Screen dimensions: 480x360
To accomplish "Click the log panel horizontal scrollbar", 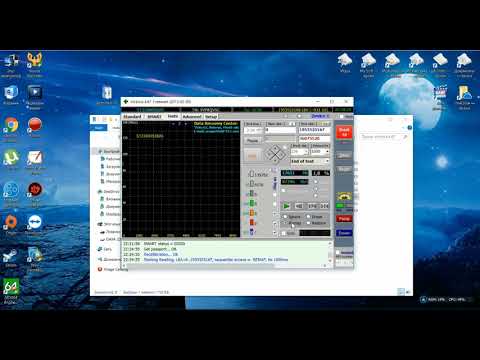I will tap(225, 265).
